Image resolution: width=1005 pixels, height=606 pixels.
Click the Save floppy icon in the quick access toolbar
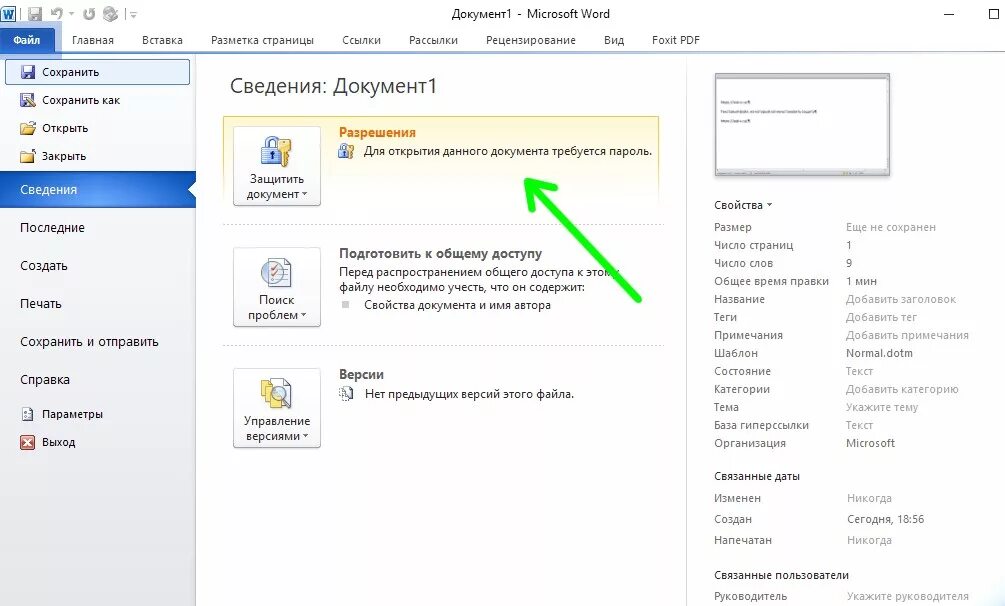35,13
